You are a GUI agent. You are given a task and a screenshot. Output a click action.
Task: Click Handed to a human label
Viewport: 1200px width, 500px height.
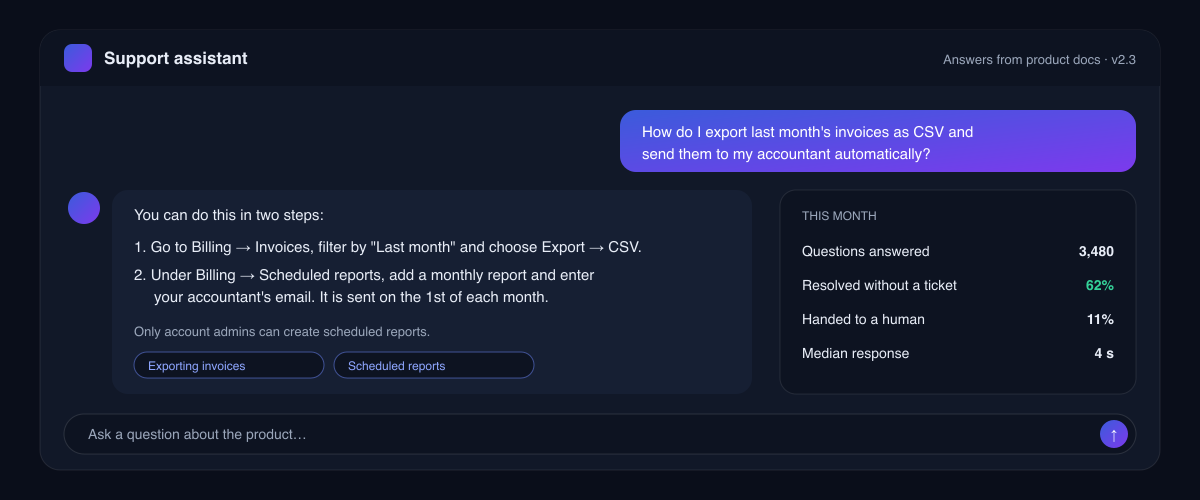863,320
